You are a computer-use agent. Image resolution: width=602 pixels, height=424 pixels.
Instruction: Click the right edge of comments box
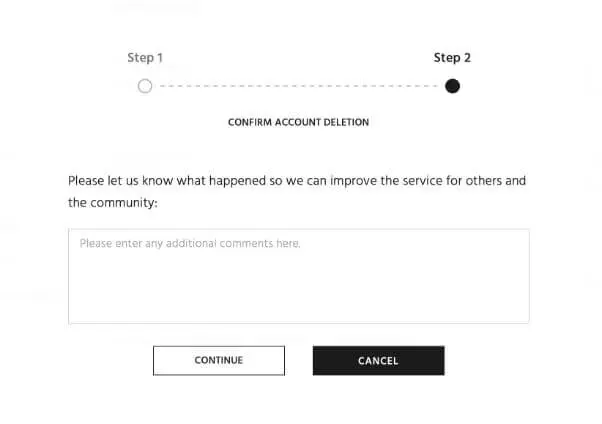point(529,276)
